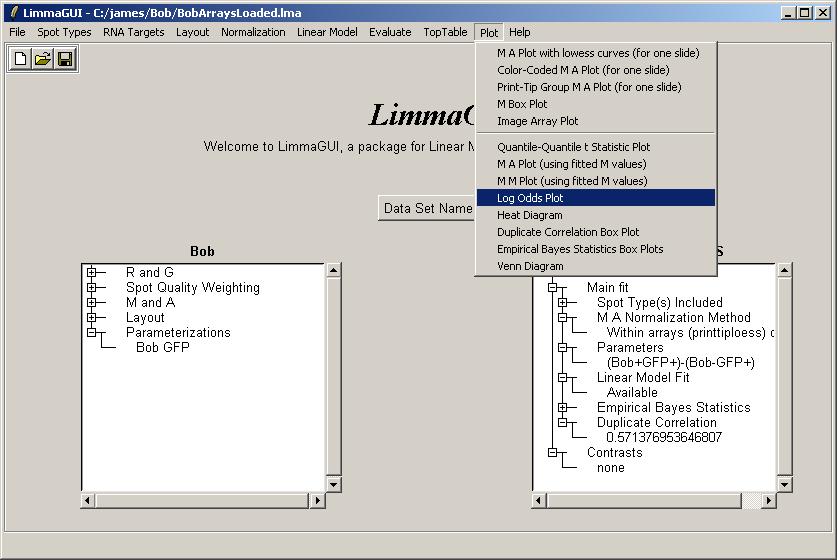
Task: Collapse the Main fit tree node
Action: coord(552,287)
